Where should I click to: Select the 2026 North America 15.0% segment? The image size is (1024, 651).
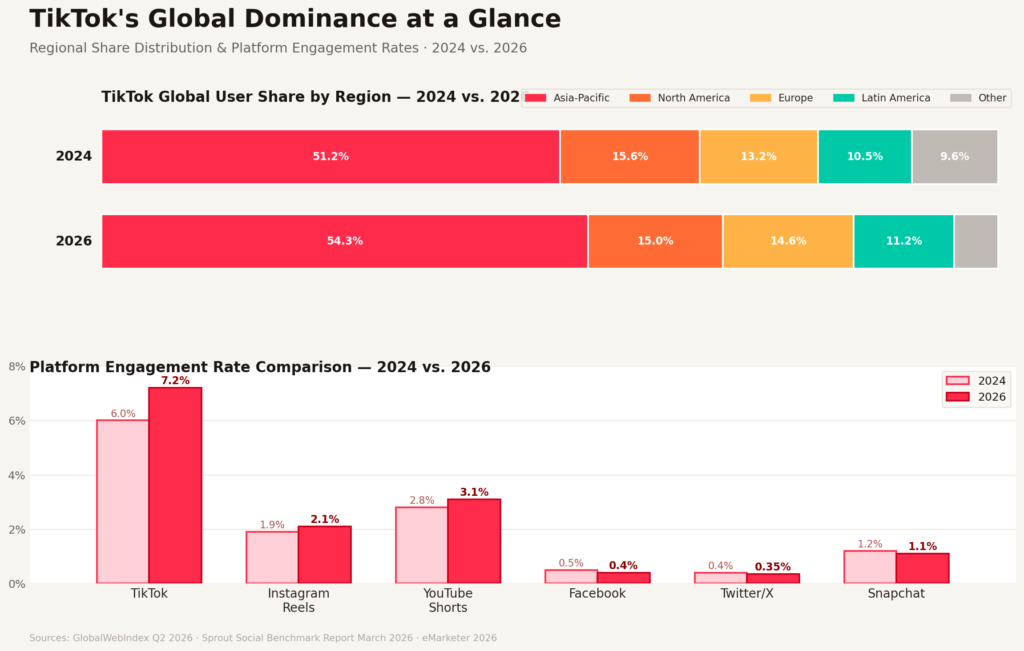[655, 242]
